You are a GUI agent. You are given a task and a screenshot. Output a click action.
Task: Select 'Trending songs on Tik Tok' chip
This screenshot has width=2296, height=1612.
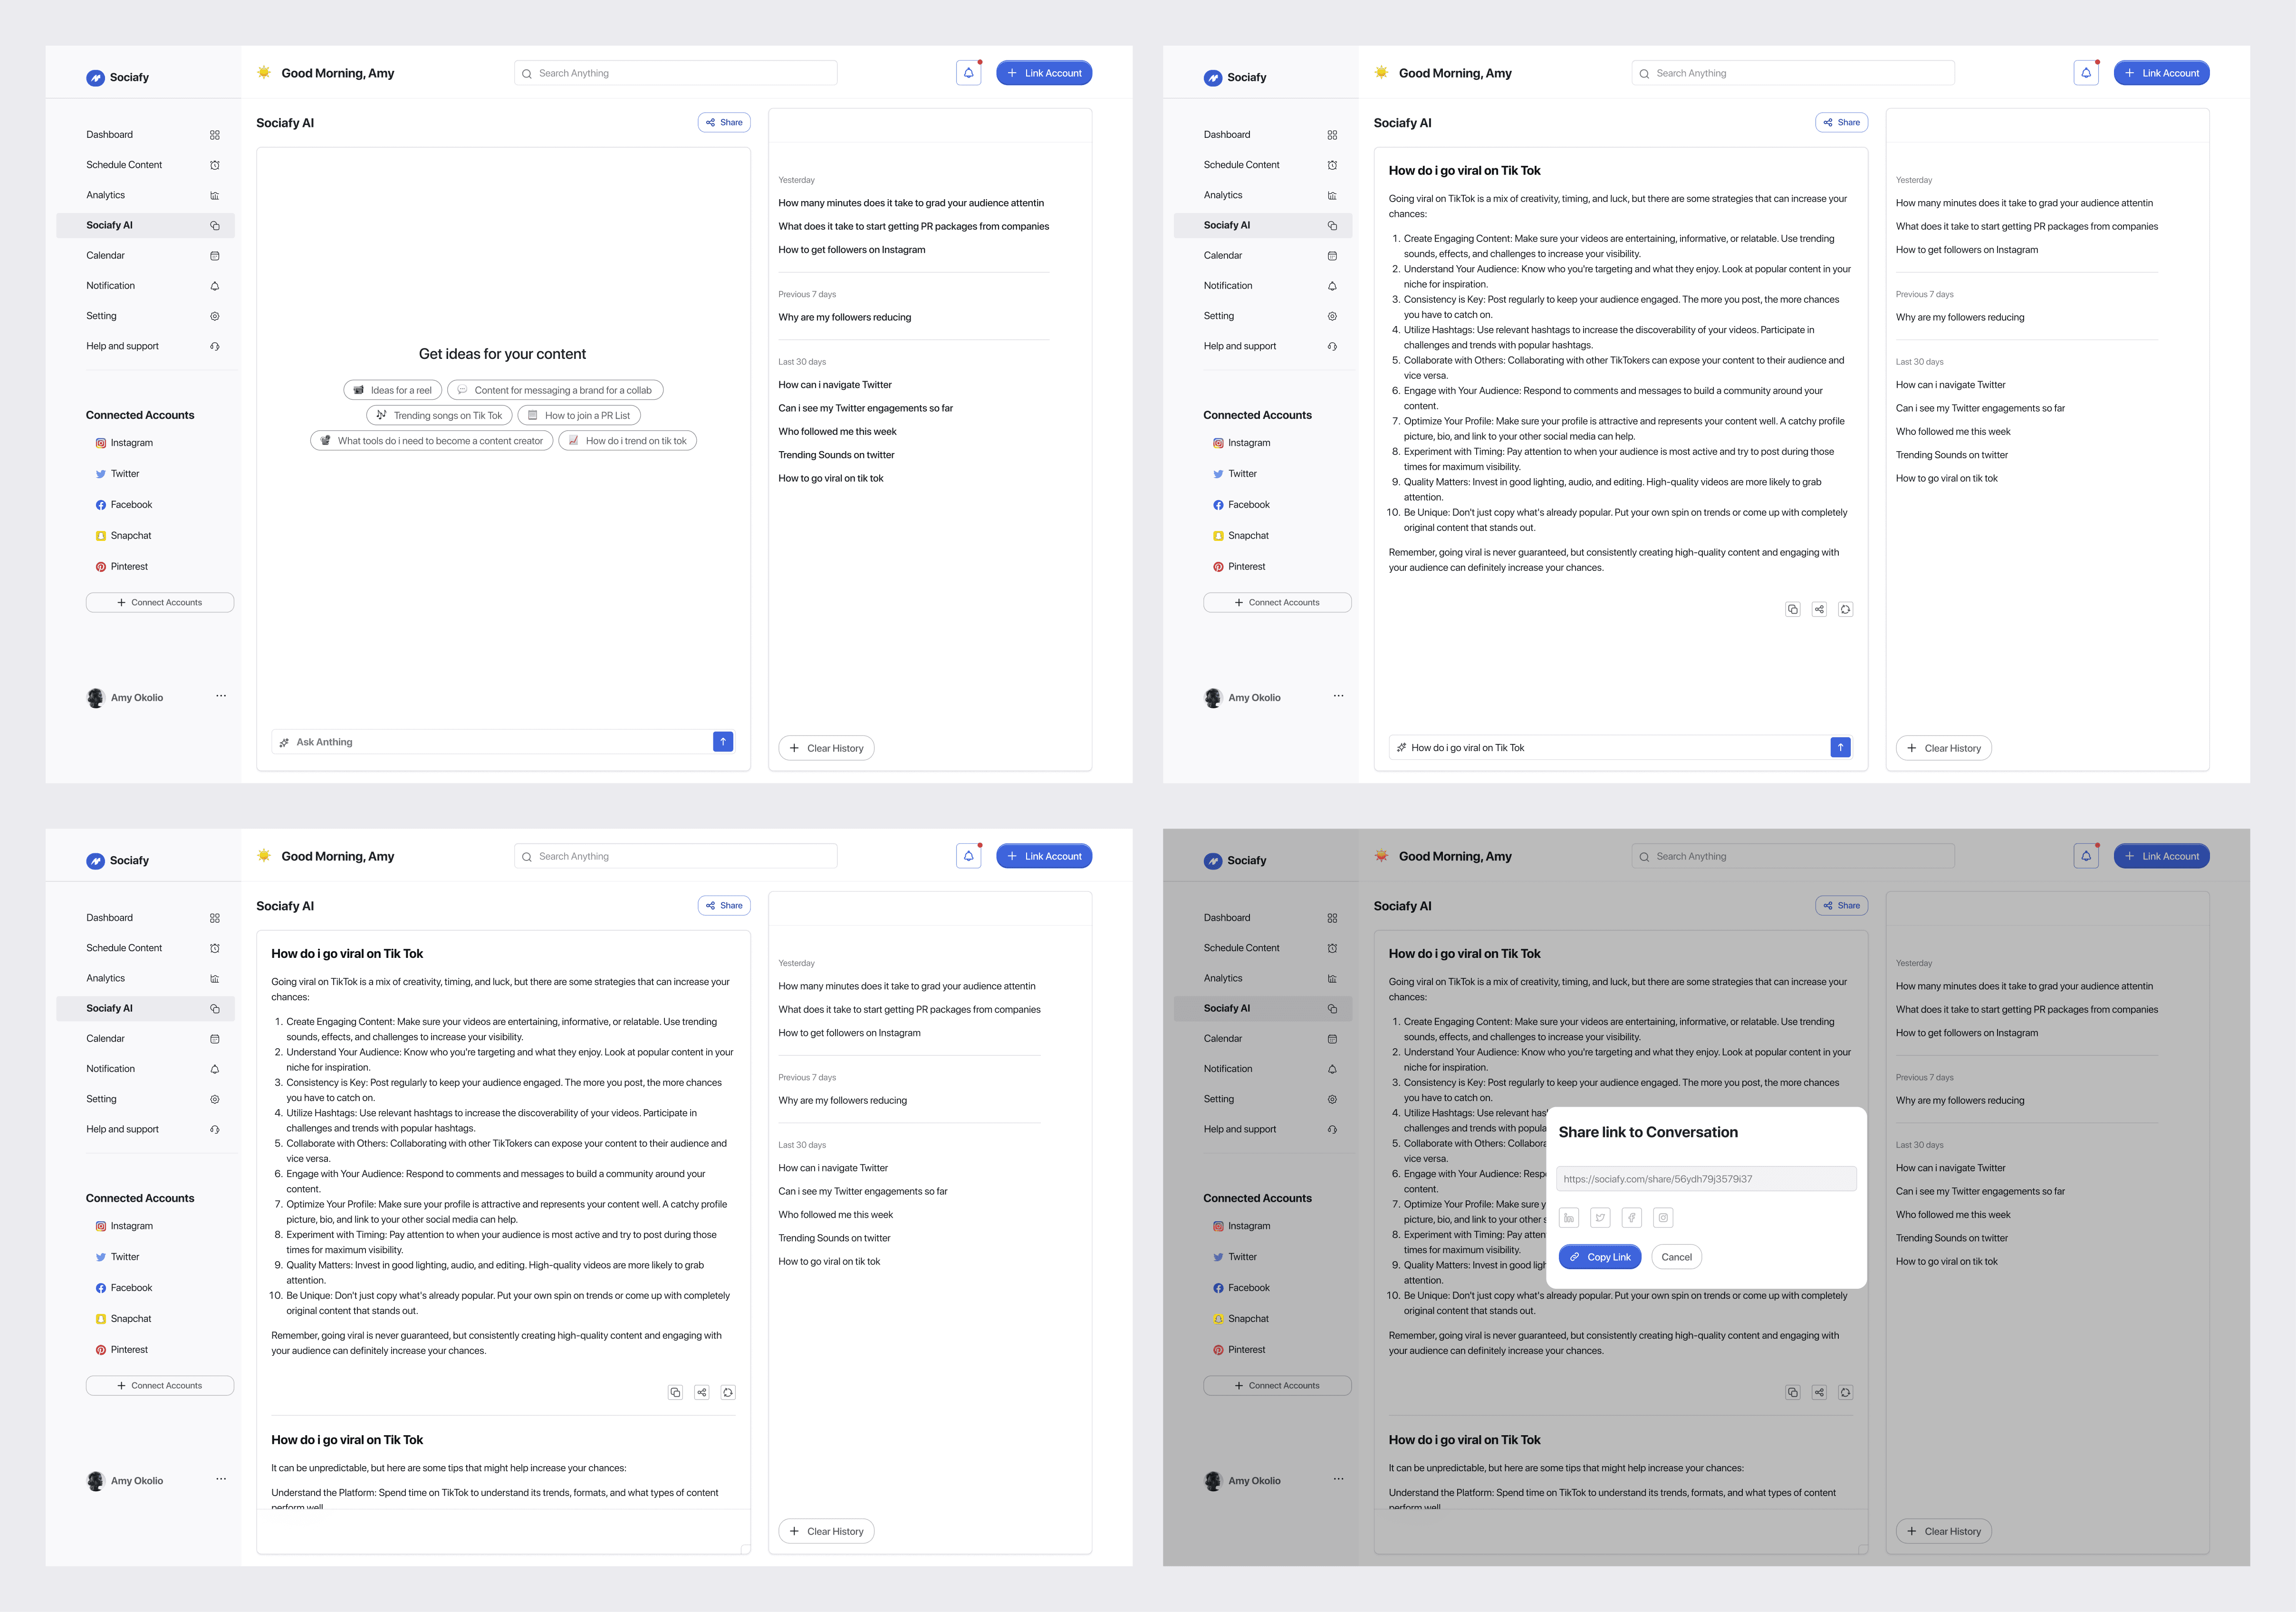[x=439, y=415]
